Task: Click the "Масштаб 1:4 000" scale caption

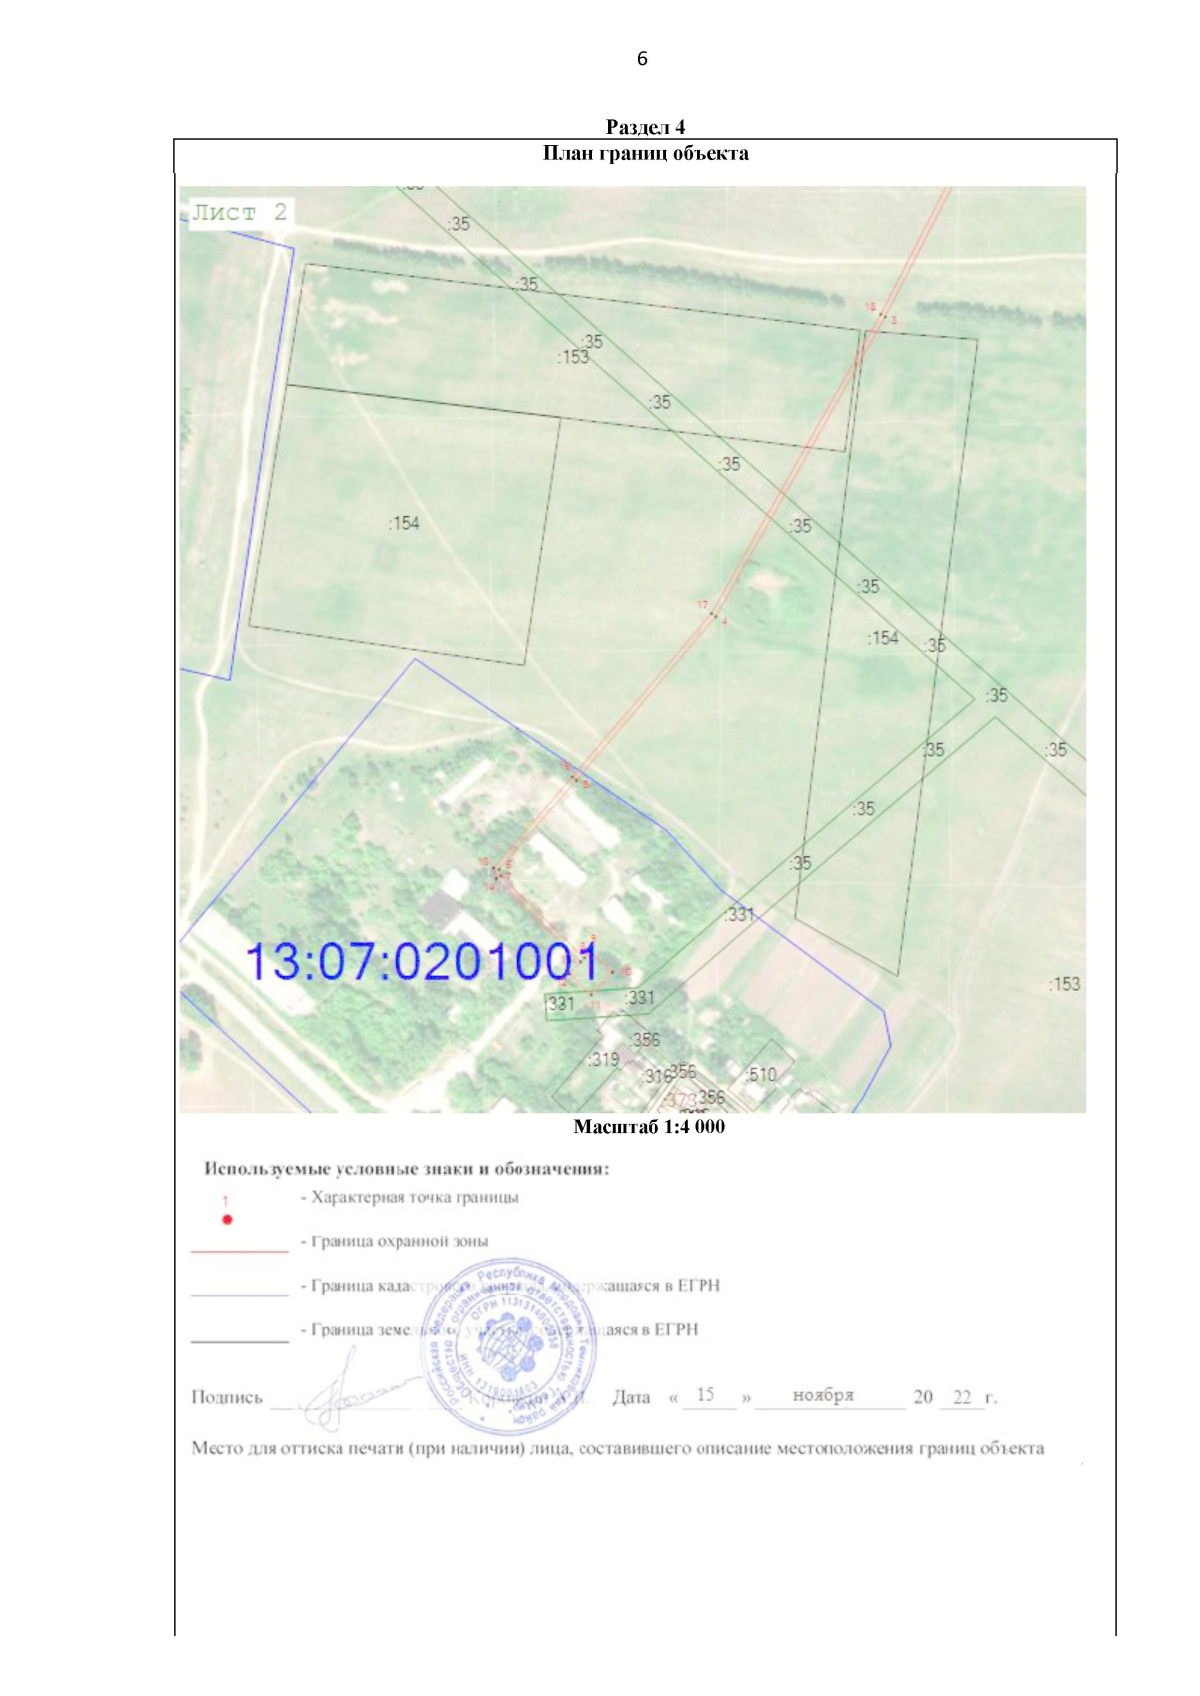Action: (x=649, y=1127)
